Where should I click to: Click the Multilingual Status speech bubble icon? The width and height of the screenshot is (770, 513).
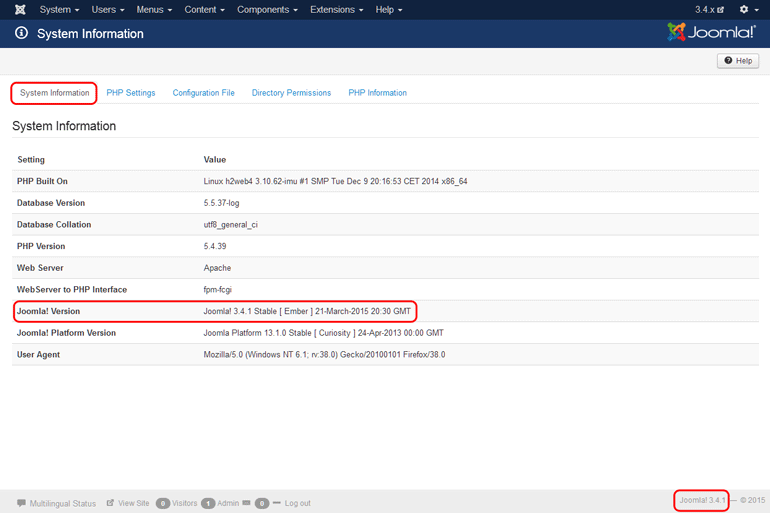pos(21,503)
